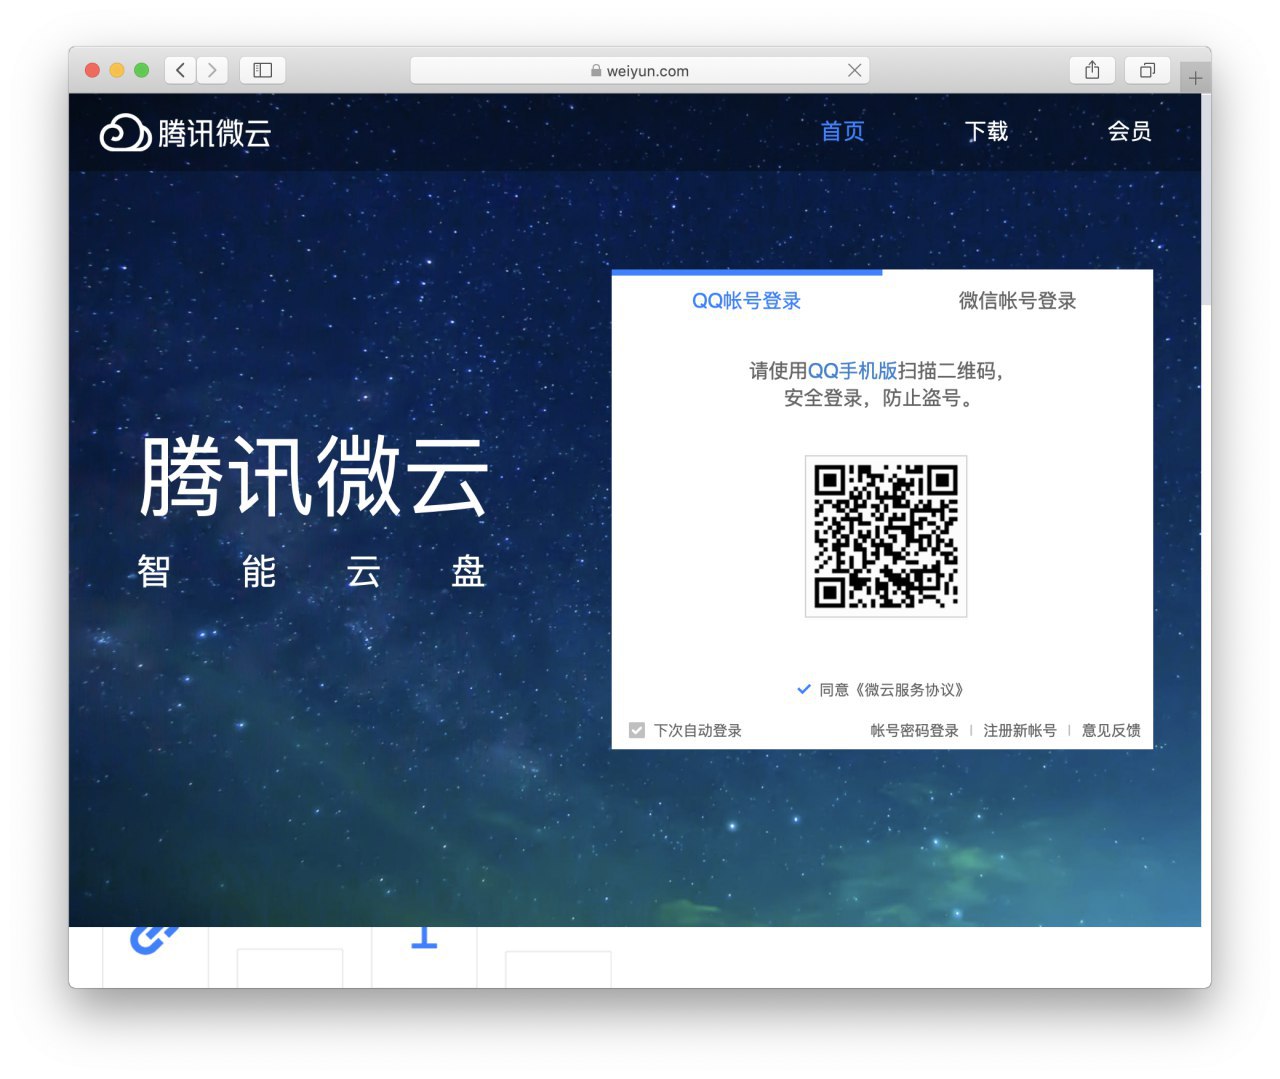Open a new tab with plus button
This screenshot has width=1280, height=1079.
pyautogui.click(x=1195, y=77)
